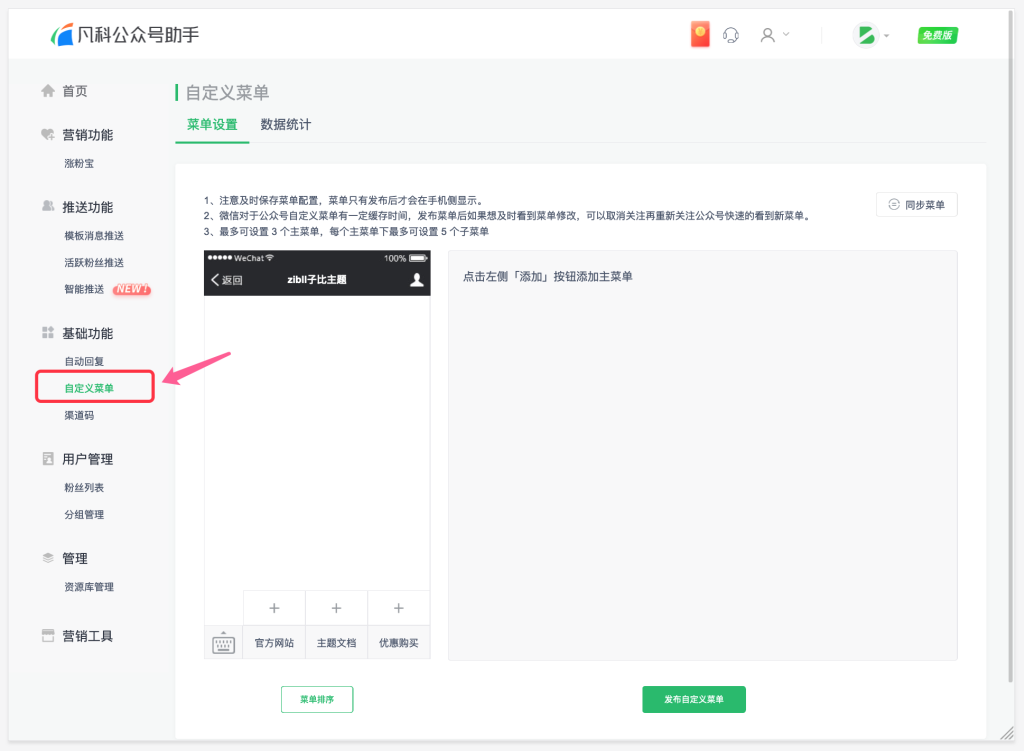The image size is (1024, 751).
Task: Click the home icon beside 首页
Action: click(x=48, y=90)
